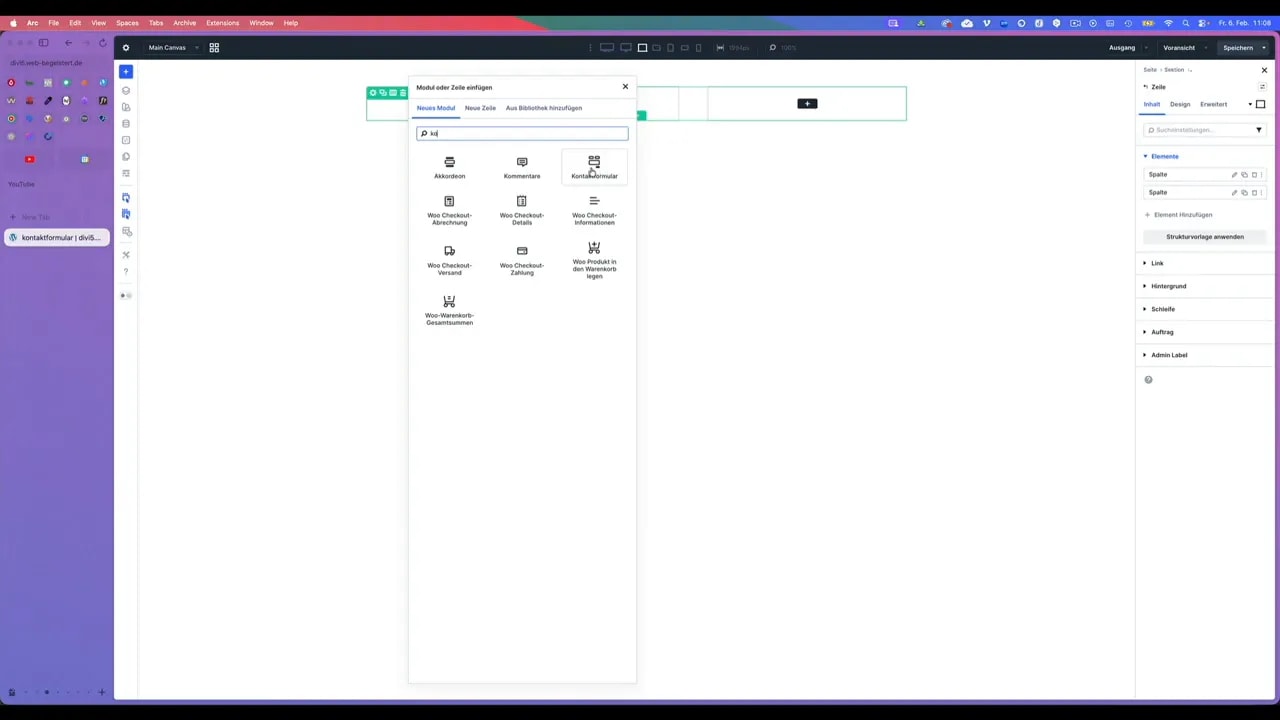This screenshot has width=1280, height=720.
Task: Click the Strukturvorlage anwenden button
Action: tap(1205, 236)
